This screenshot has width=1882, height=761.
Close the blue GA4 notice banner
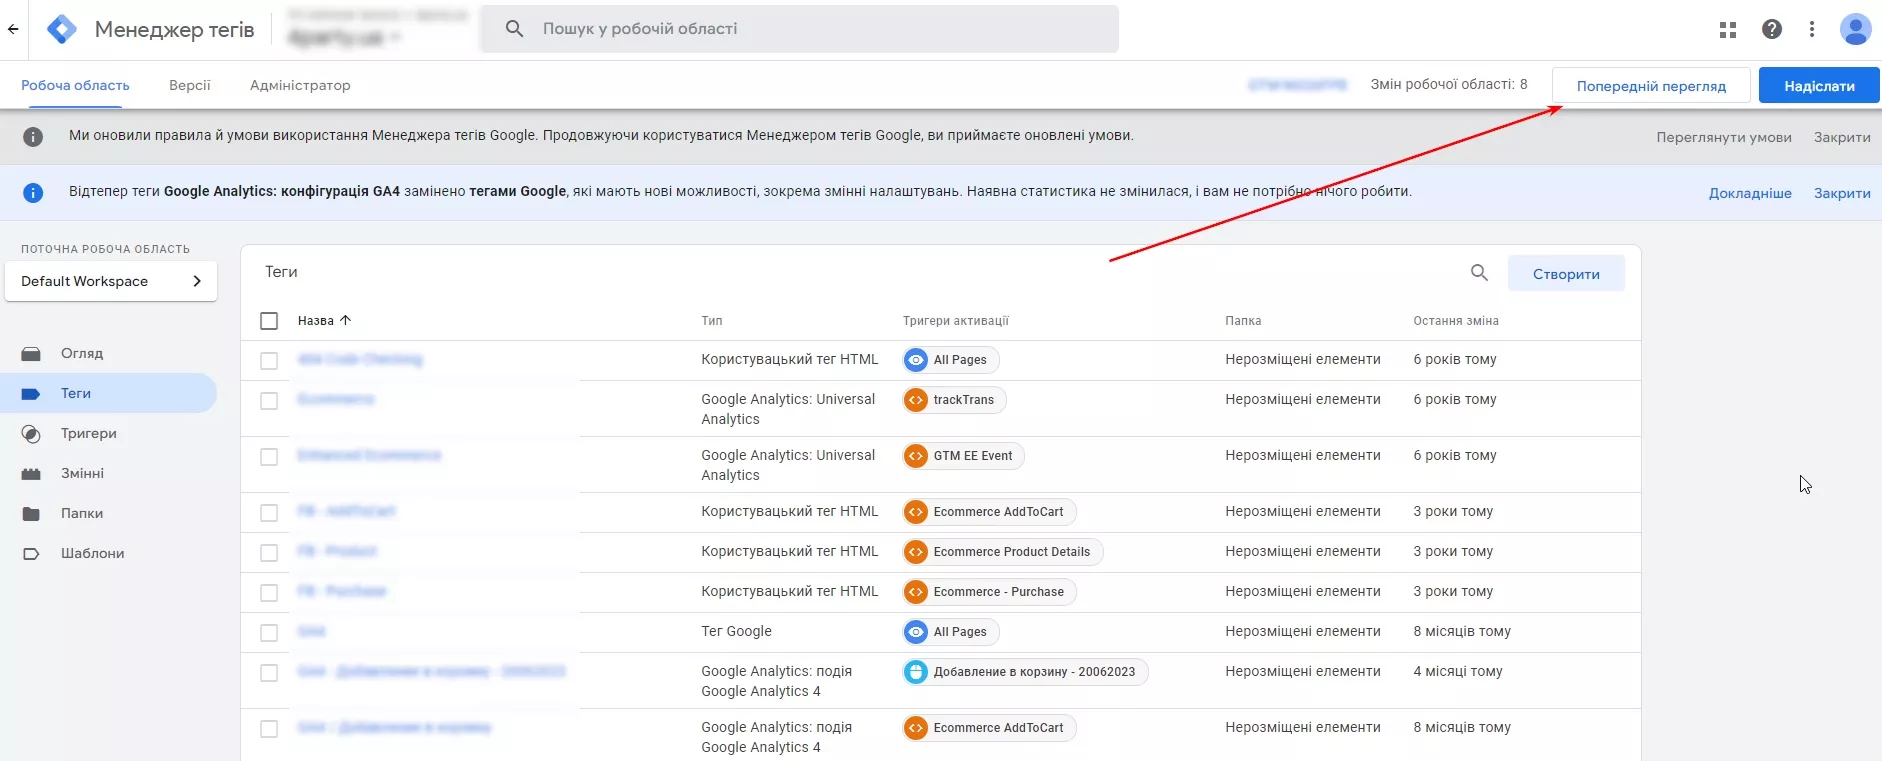click(x=1842, y=193)
